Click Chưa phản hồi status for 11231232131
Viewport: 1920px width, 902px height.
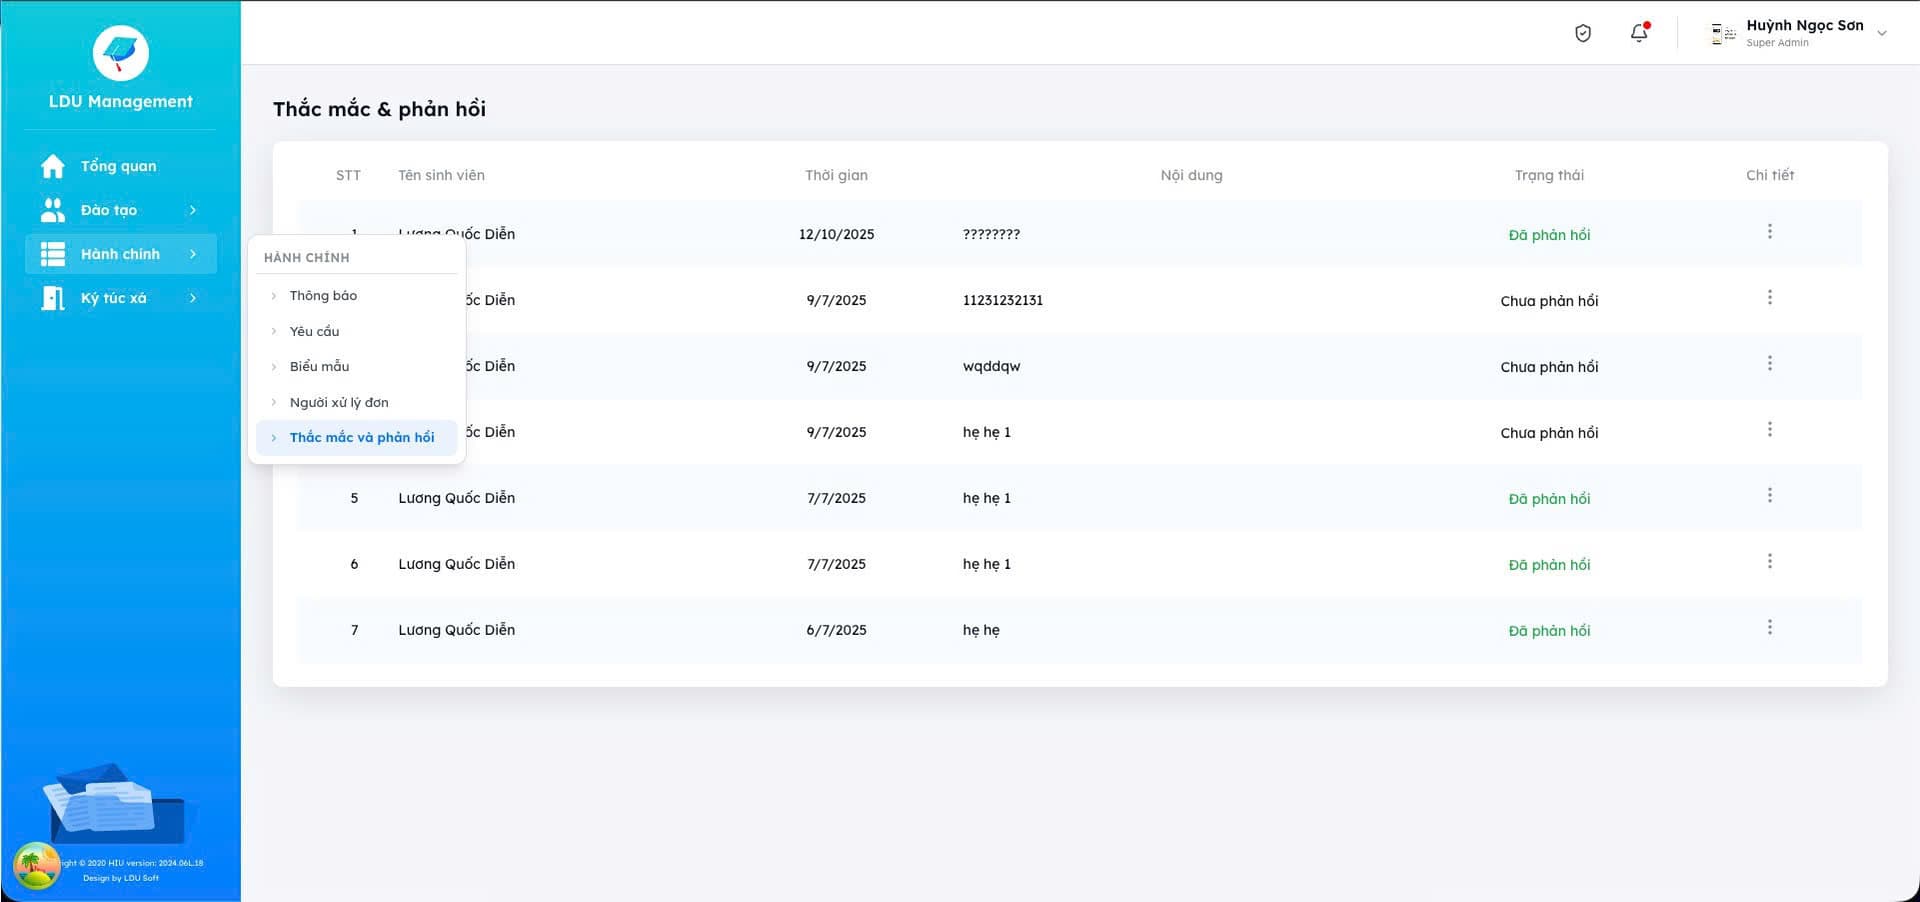[x=1549, y=301]
